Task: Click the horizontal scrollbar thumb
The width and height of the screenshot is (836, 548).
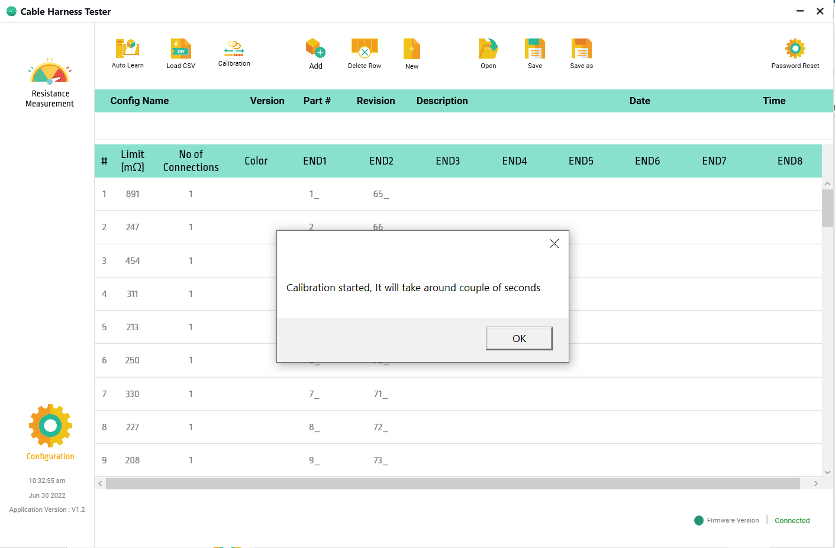Action: click(453, 483)
